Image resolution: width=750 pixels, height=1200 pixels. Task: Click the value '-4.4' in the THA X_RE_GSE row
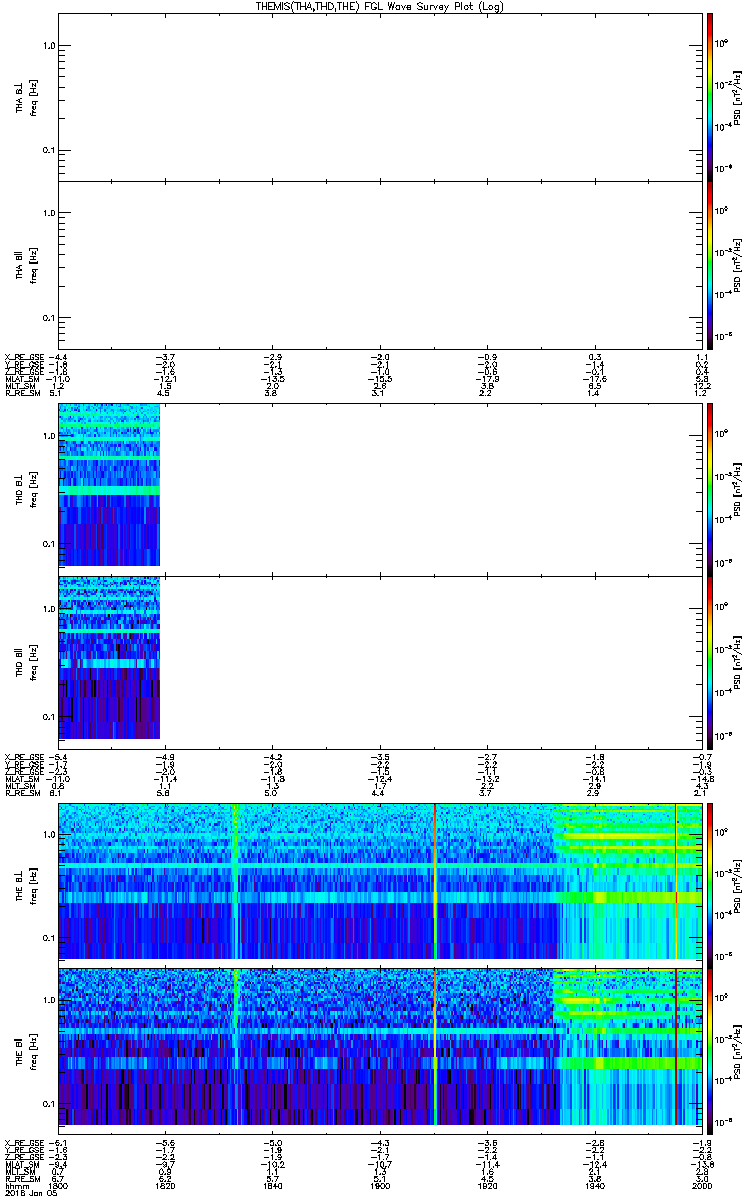[59, 357]
